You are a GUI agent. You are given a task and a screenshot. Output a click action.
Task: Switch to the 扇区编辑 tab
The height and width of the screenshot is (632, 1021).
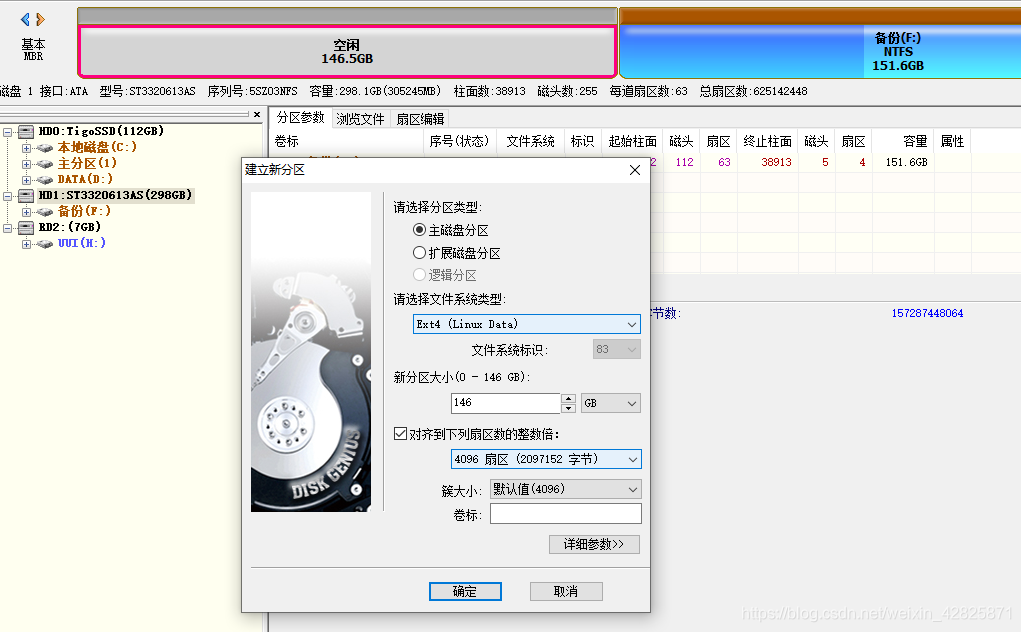click(421, 119)
